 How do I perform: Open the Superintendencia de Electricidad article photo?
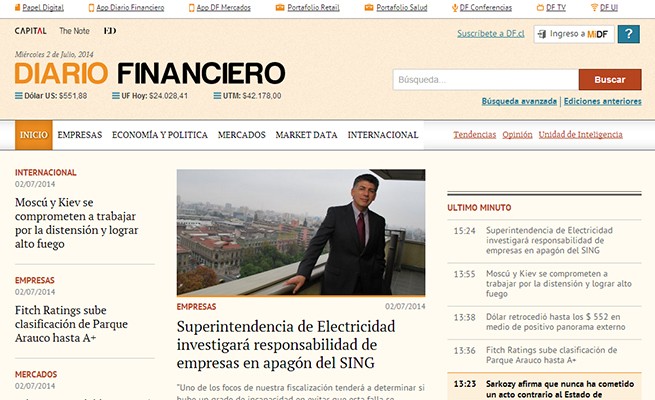(x=301, y=232)
